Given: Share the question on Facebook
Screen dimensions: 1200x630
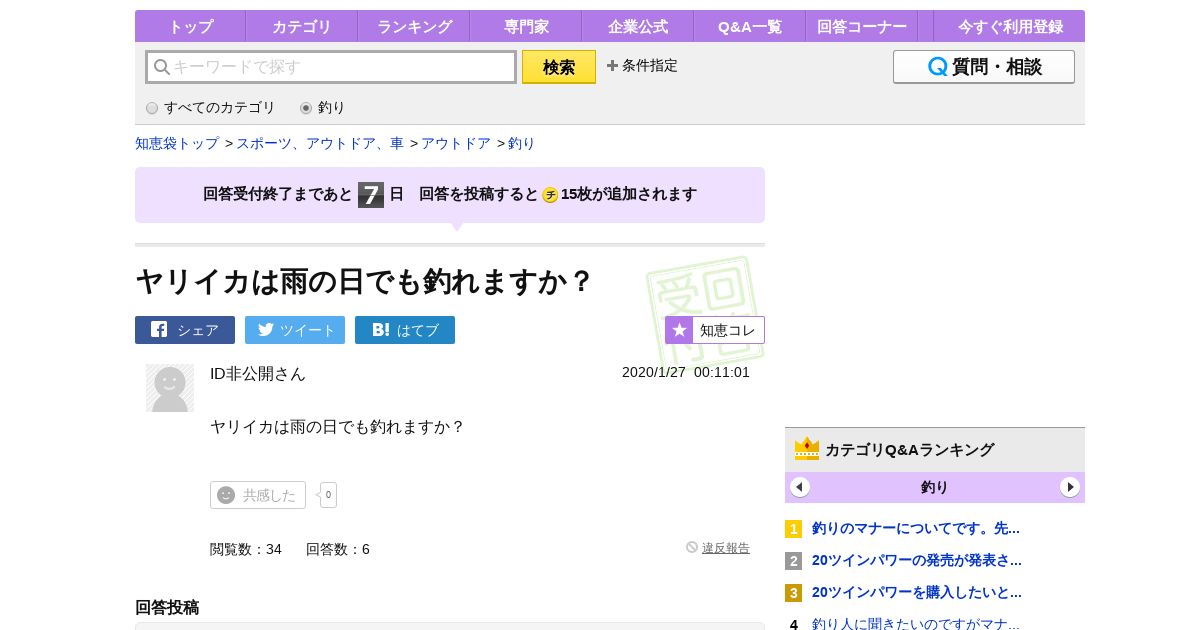Looking at the screenshot, I should click(185, 330).
